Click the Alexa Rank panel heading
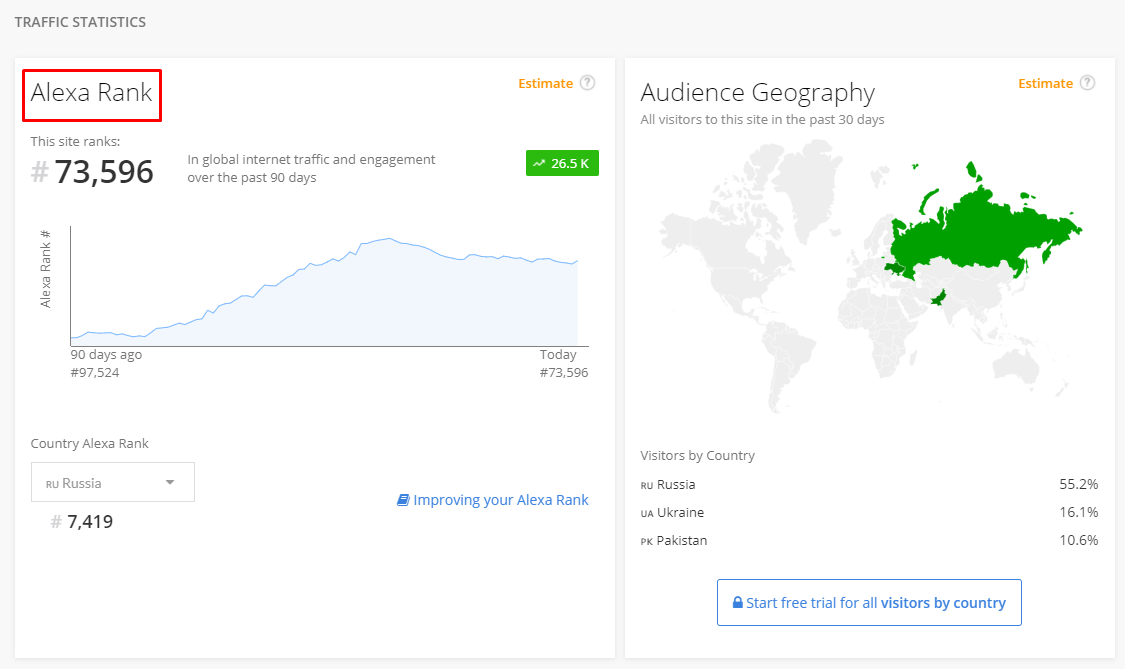 (x=92, y=93)
